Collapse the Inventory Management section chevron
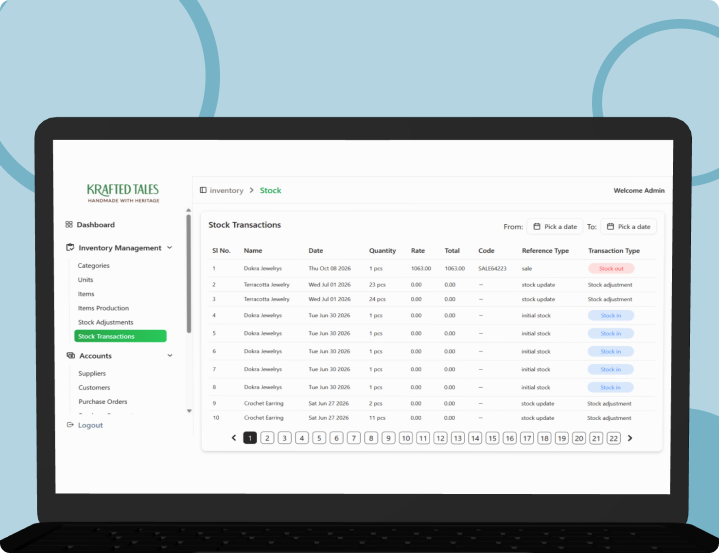 (170, 248)
